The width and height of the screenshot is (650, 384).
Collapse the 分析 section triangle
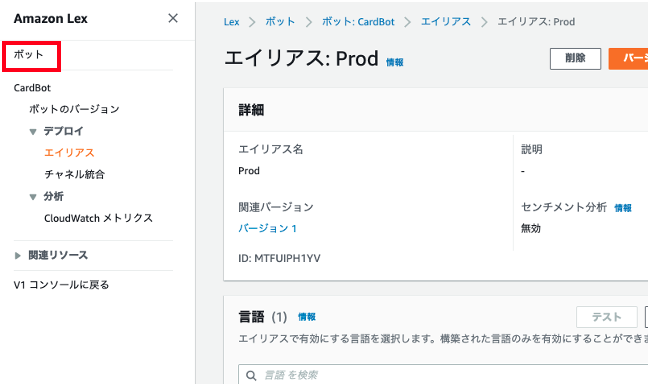pyautogui.click(x=33, y=197)
